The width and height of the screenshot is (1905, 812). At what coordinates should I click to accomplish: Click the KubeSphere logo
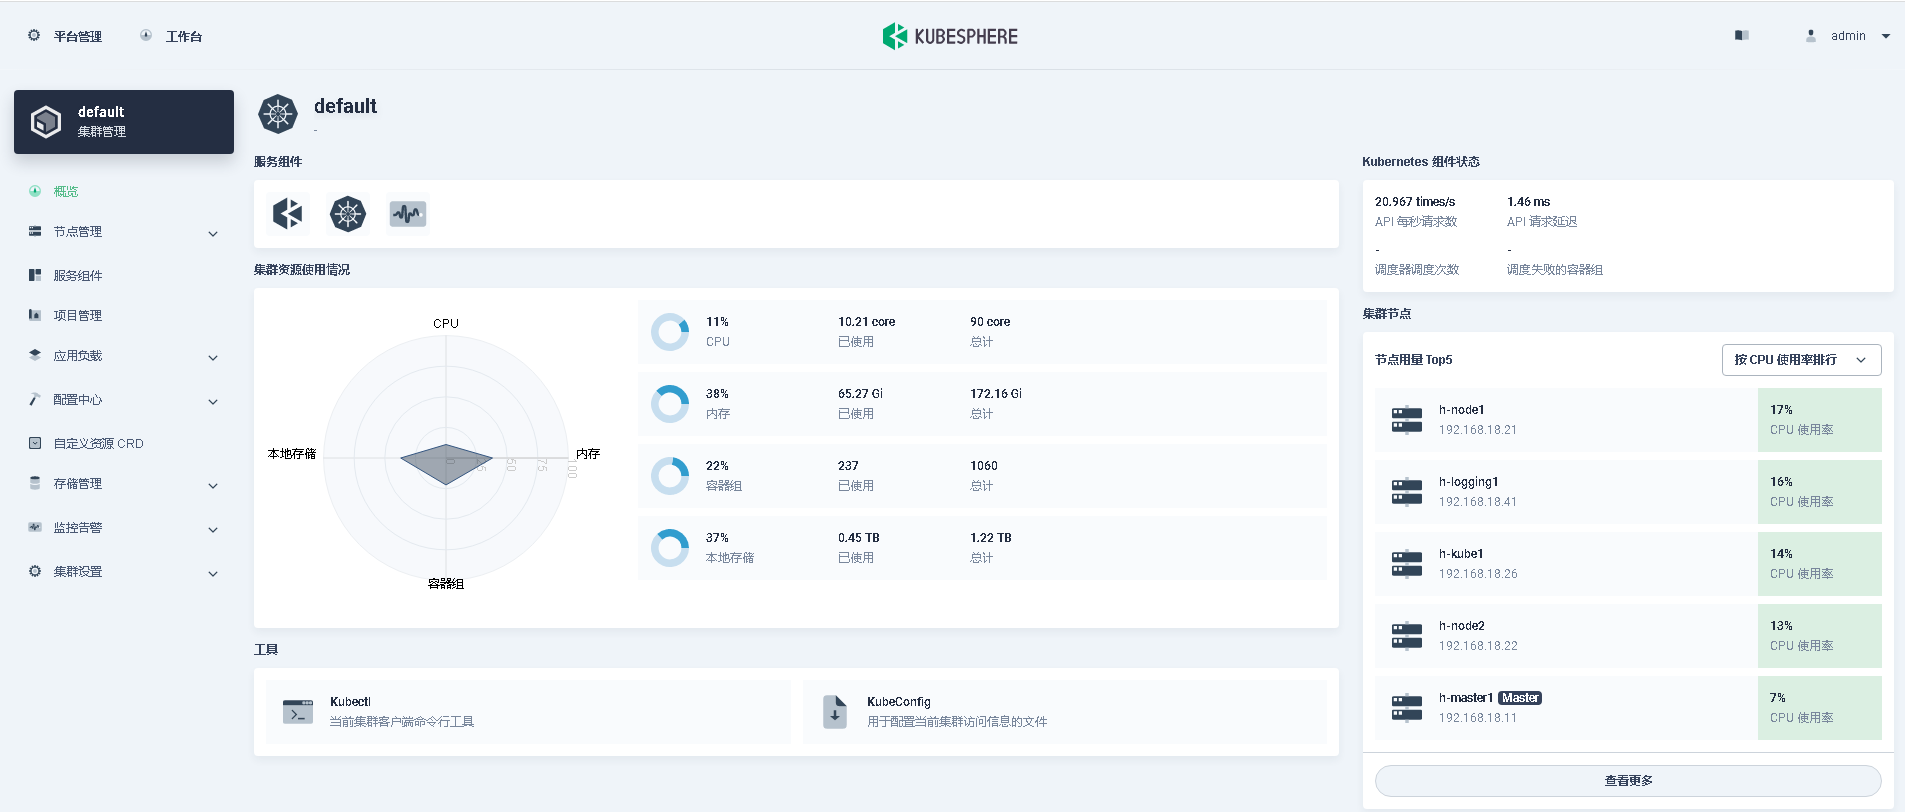coord(950,36)
